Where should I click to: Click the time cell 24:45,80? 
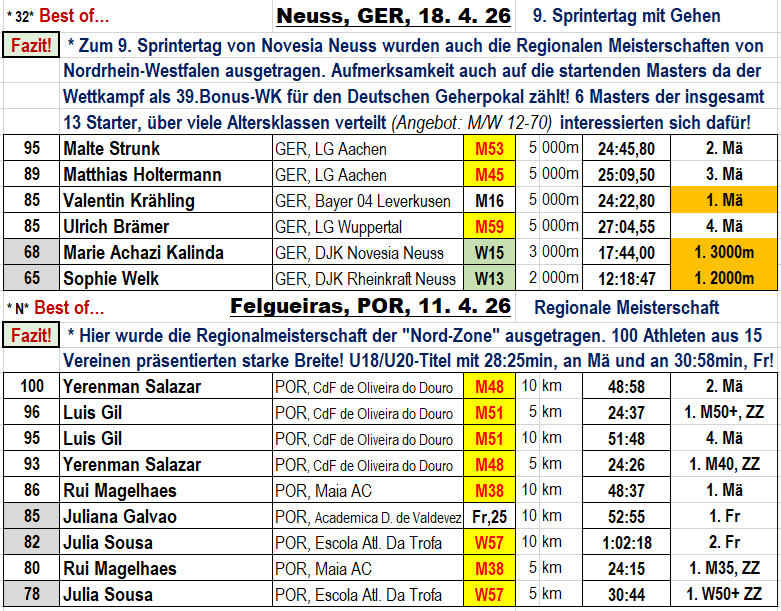click(x=626, y=149)
